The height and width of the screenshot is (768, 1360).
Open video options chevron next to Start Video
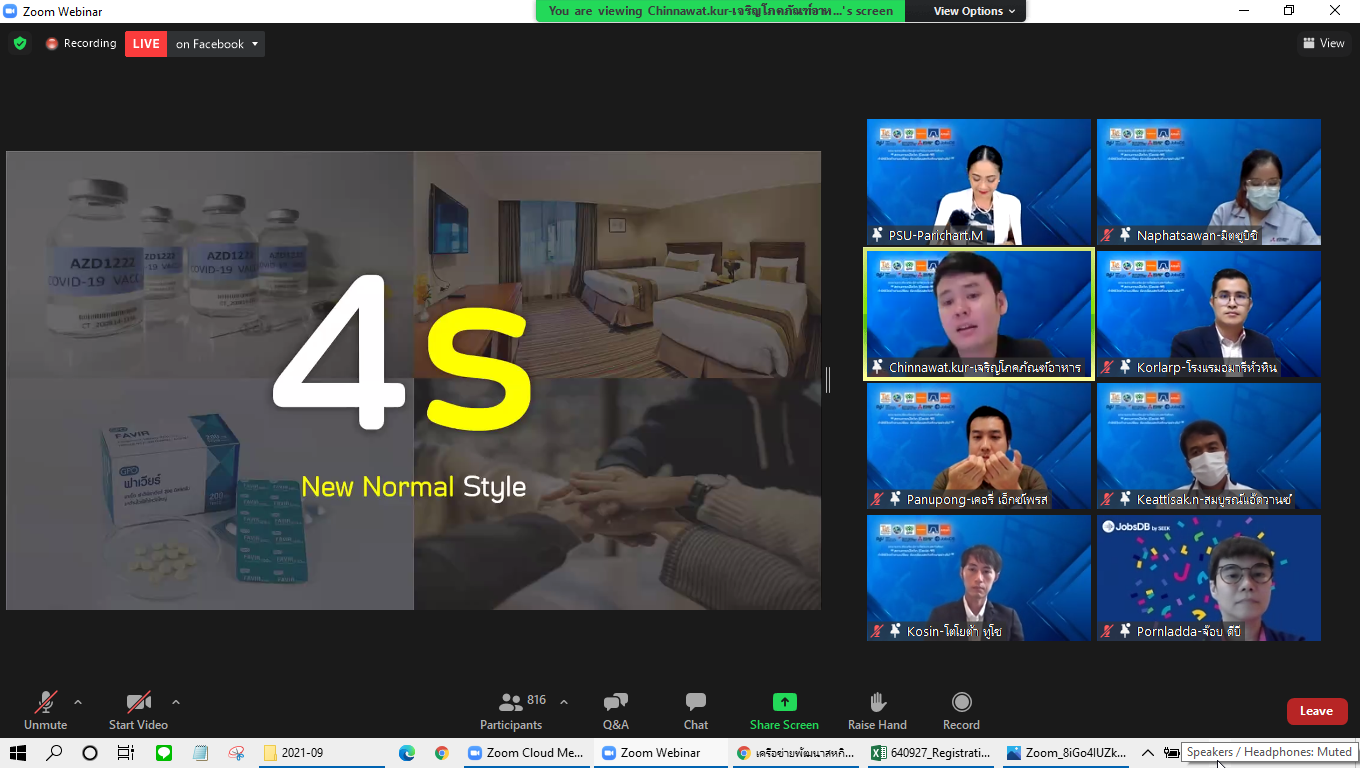(176, 701)
